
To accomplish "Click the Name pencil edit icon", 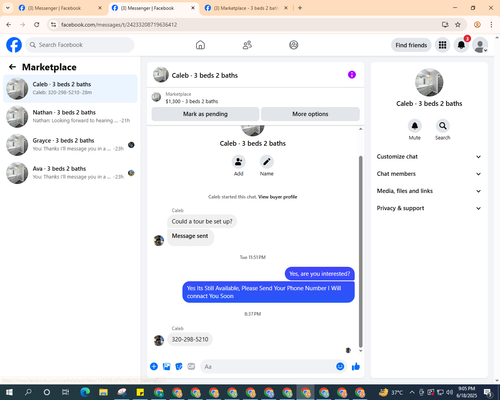I will (x=267, y=162).
